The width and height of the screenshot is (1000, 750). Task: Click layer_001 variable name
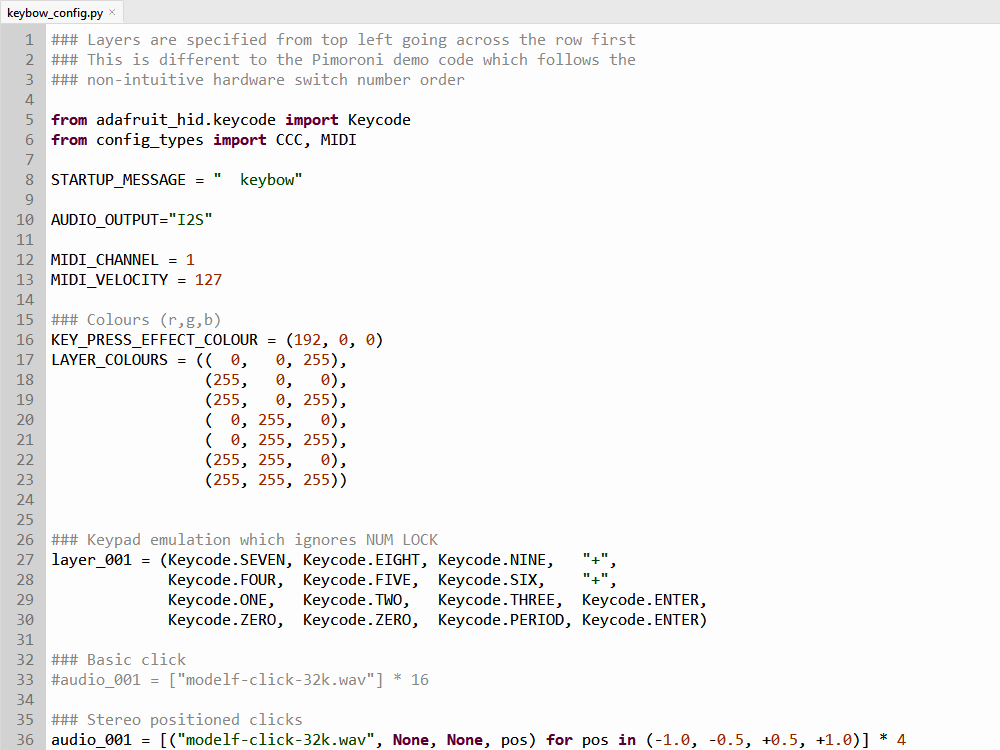pos(91,560)
